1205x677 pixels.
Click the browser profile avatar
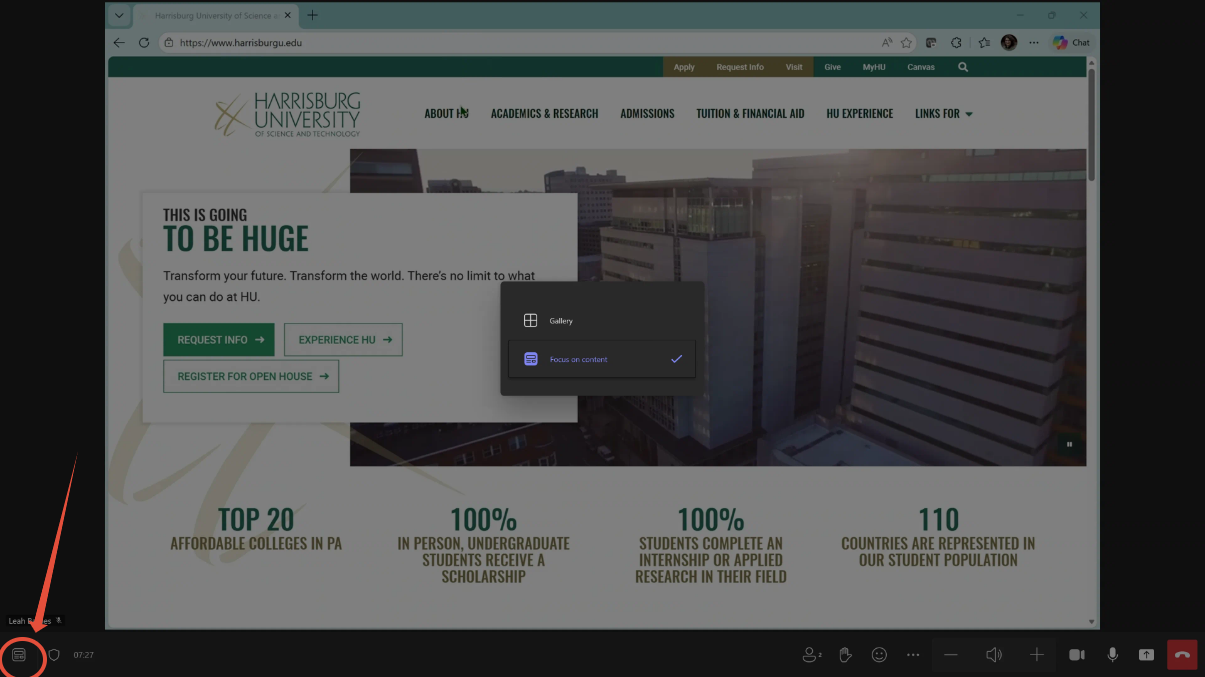point(1008,43)
